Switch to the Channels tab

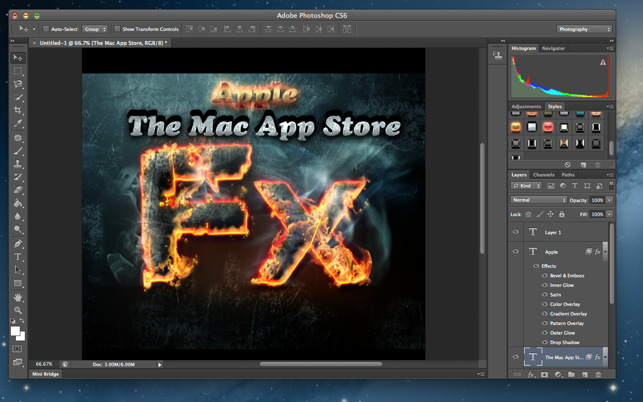click(543, 175)
